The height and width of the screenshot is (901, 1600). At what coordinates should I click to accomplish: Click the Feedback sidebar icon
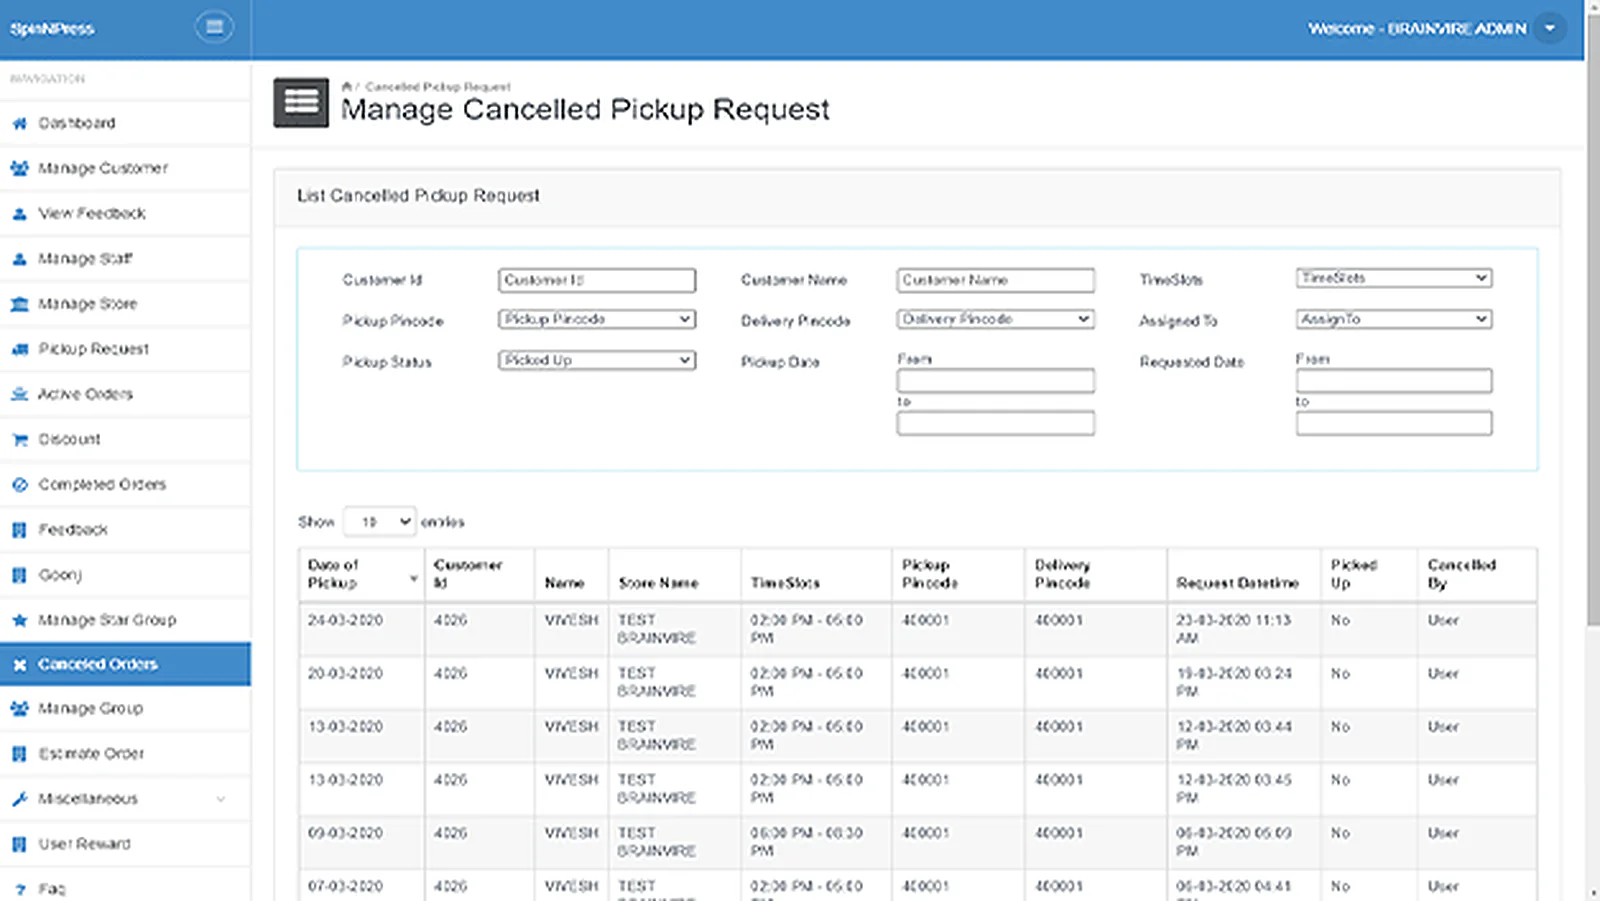pos(19,529)
